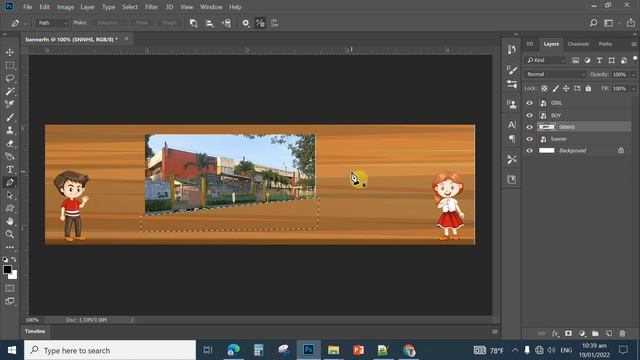
Task: Click the Make Mask button
Action: [142, 23]
